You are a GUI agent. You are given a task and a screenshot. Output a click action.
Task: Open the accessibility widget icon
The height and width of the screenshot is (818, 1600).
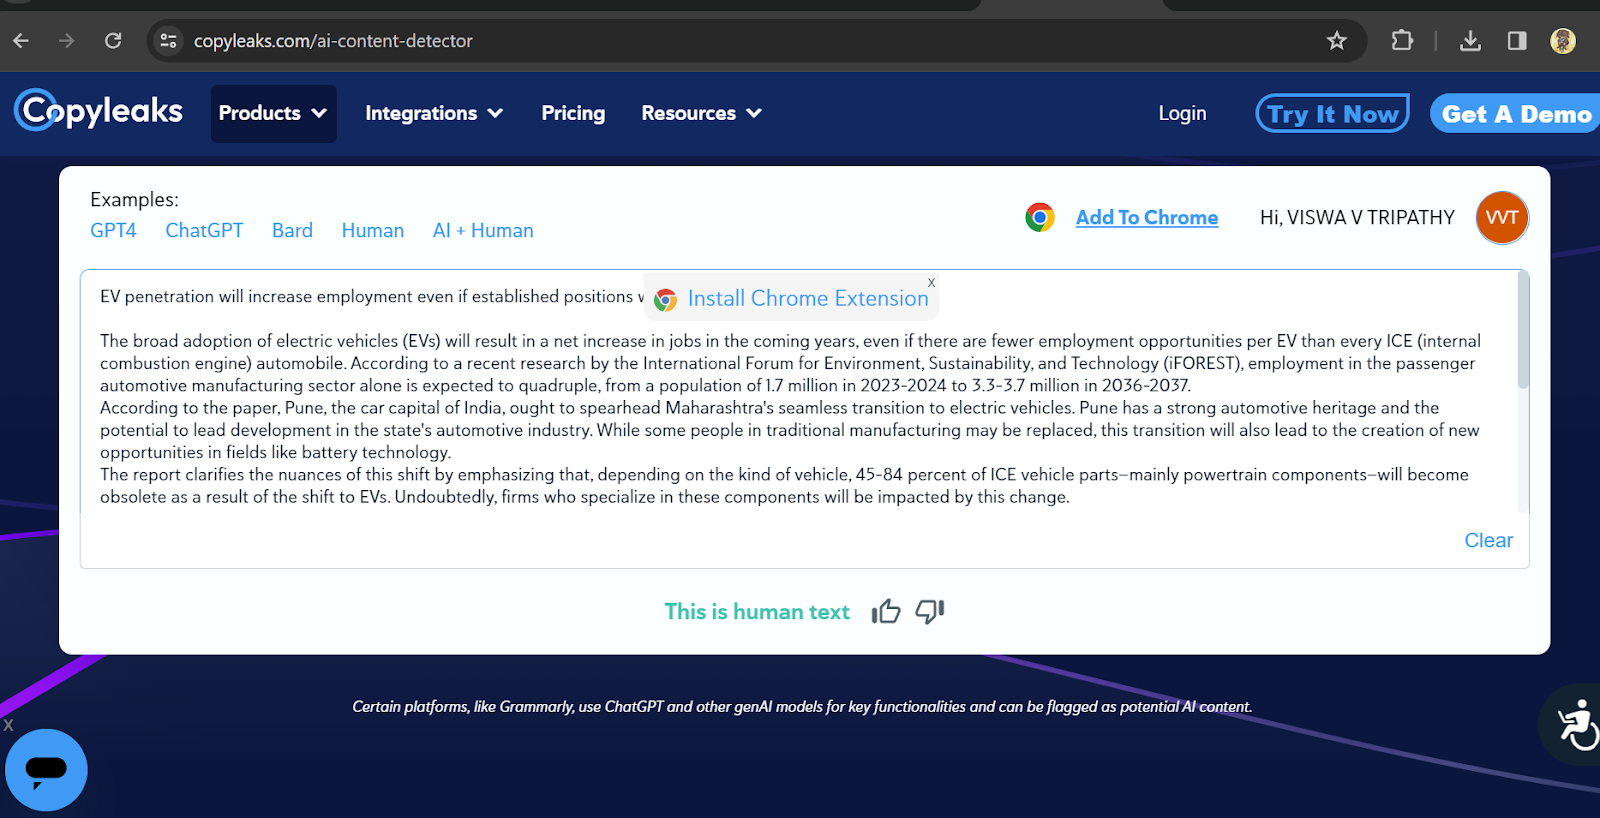pyautogui.click(x=1576, y=724)
